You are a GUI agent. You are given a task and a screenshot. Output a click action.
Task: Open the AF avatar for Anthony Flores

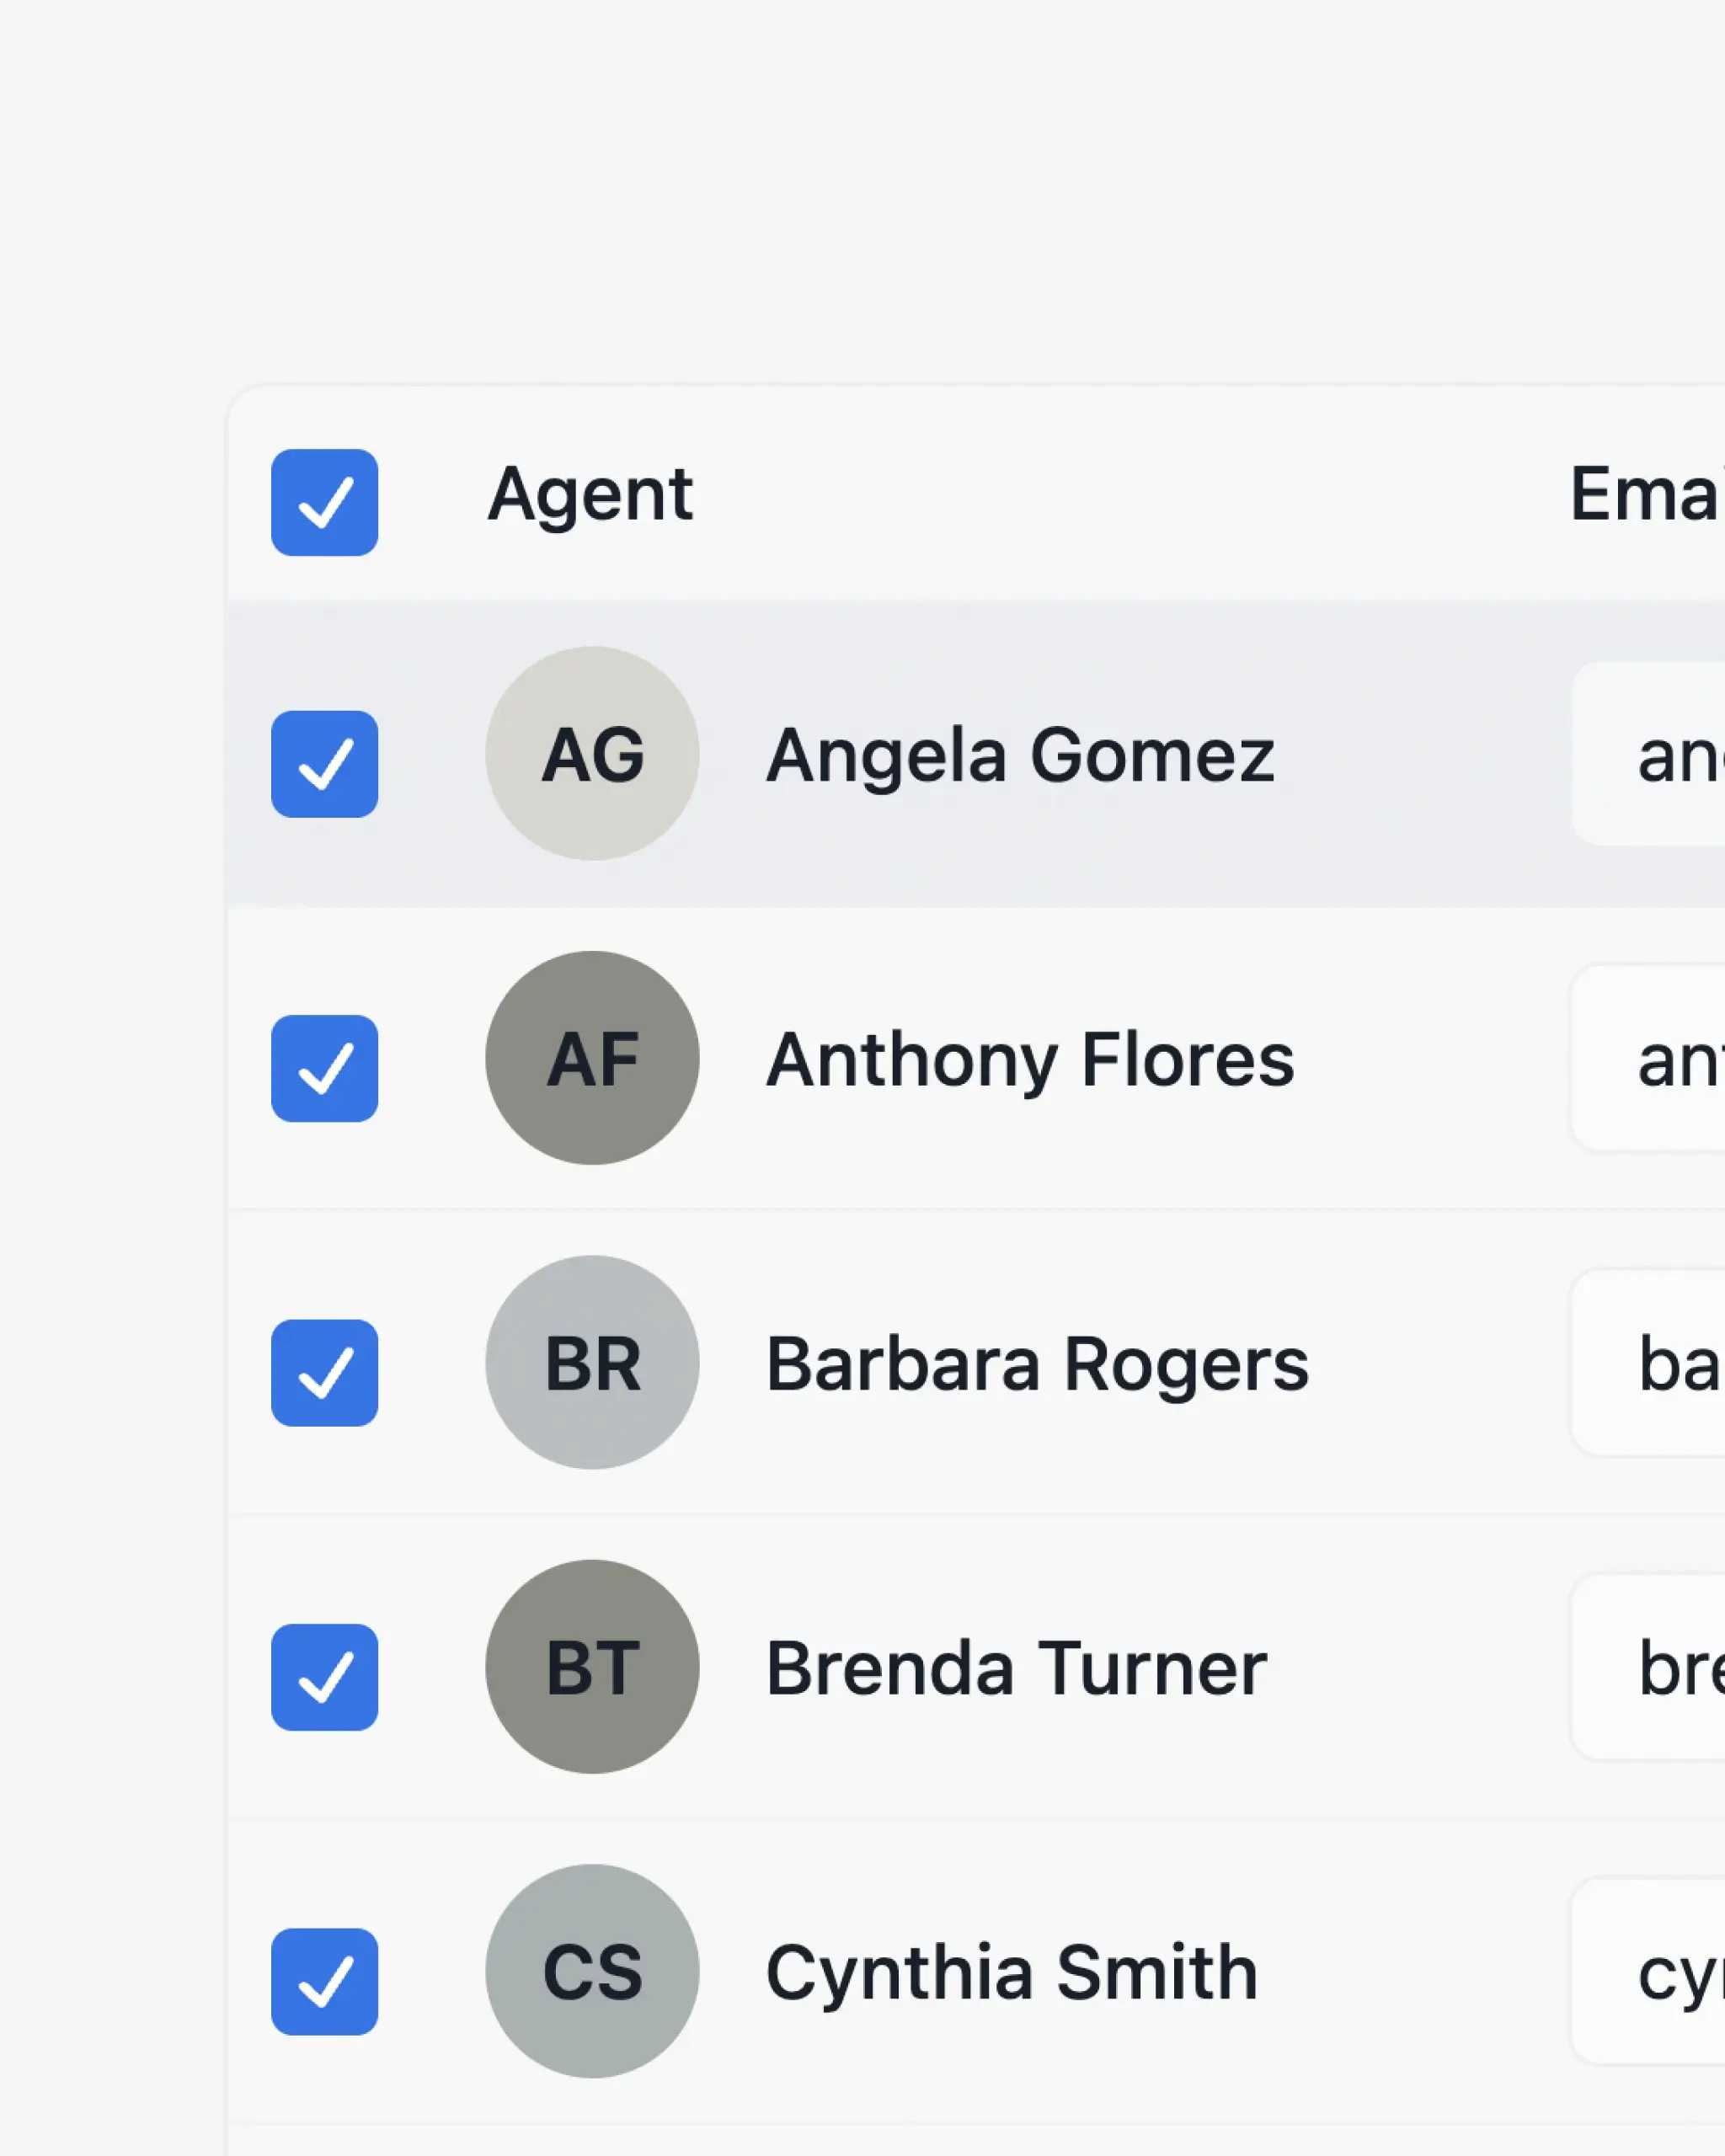pyautogui.click(x=592, y=1057)
